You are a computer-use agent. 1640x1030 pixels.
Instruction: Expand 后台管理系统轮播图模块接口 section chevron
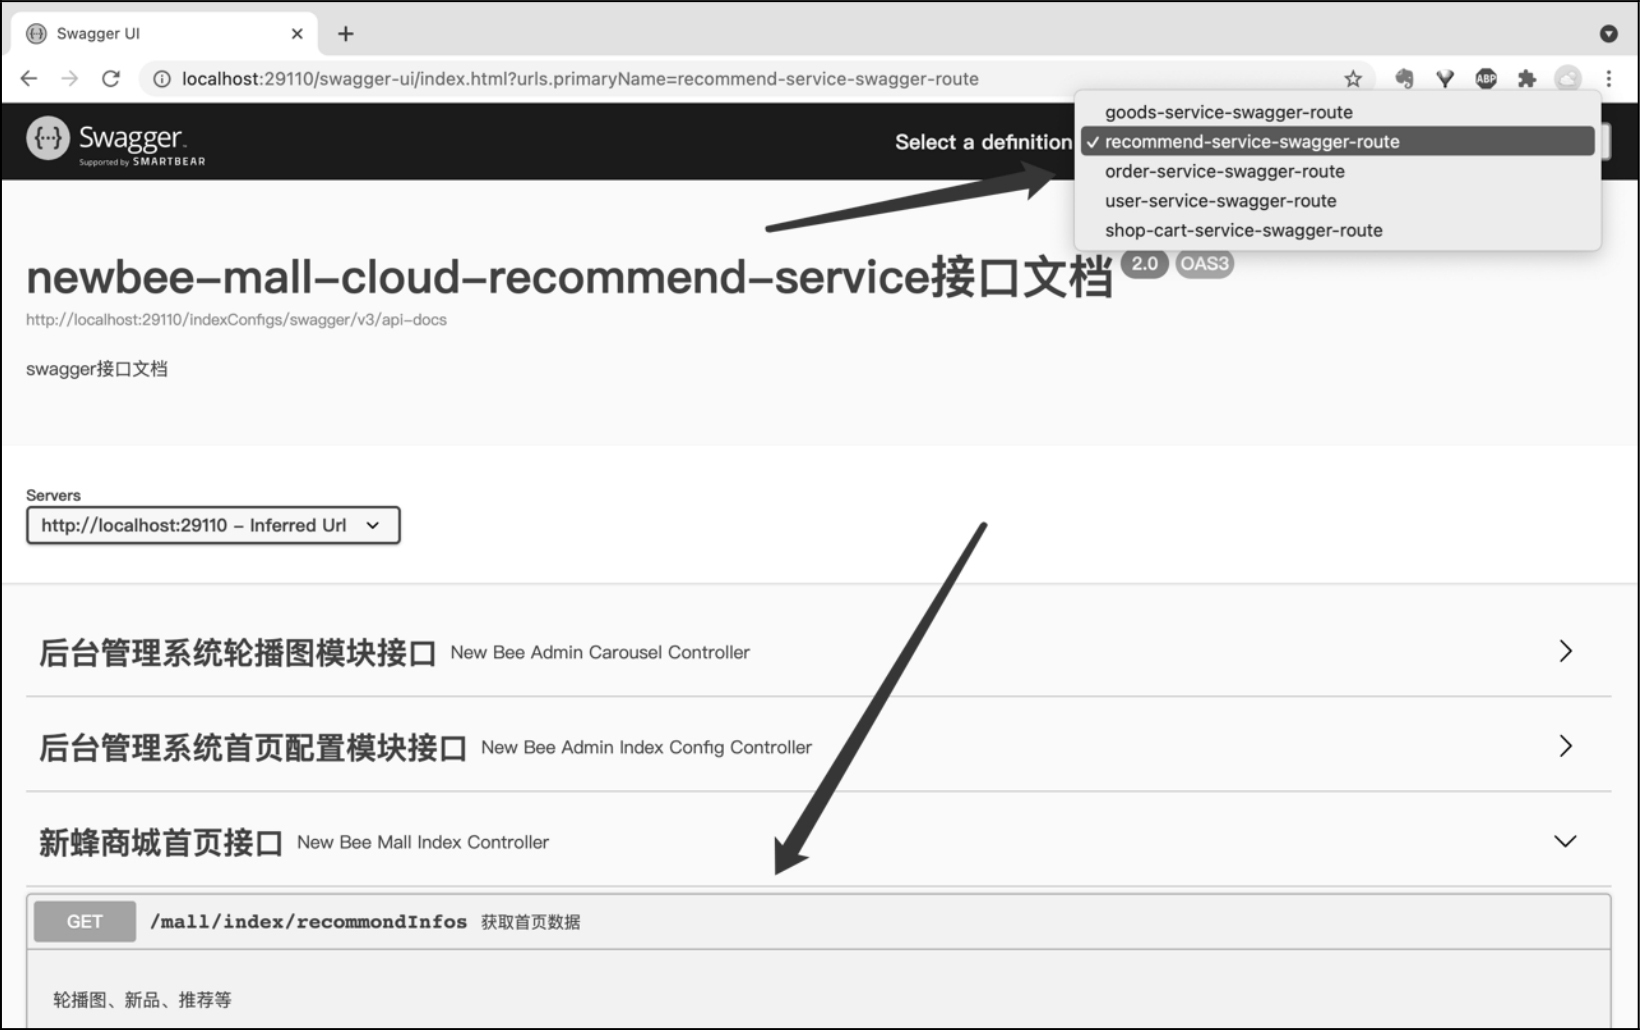point(1566,651)
